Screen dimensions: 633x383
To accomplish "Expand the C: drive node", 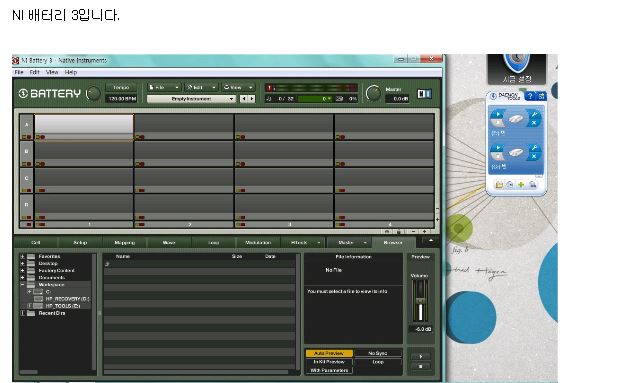I will pos(29,291).
